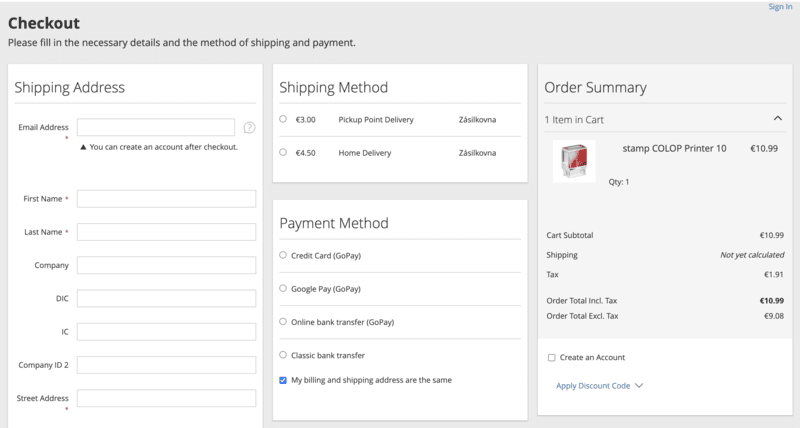The height and width of the screenshot is (428, 800).
Task: Click the Company text field
Action: coord(166,265)
